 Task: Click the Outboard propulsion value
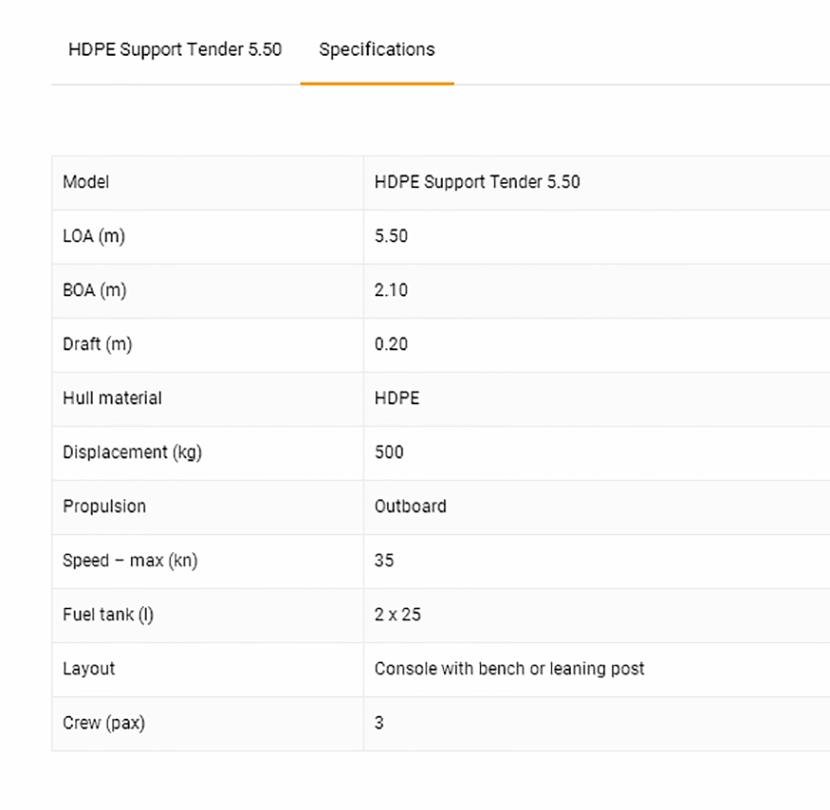410,506
